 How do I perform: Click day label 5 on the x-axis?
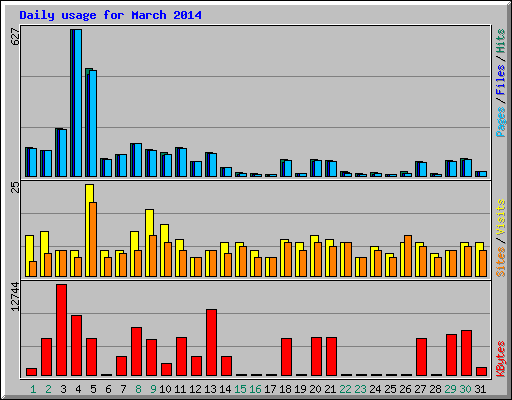[x=93, y=389]
